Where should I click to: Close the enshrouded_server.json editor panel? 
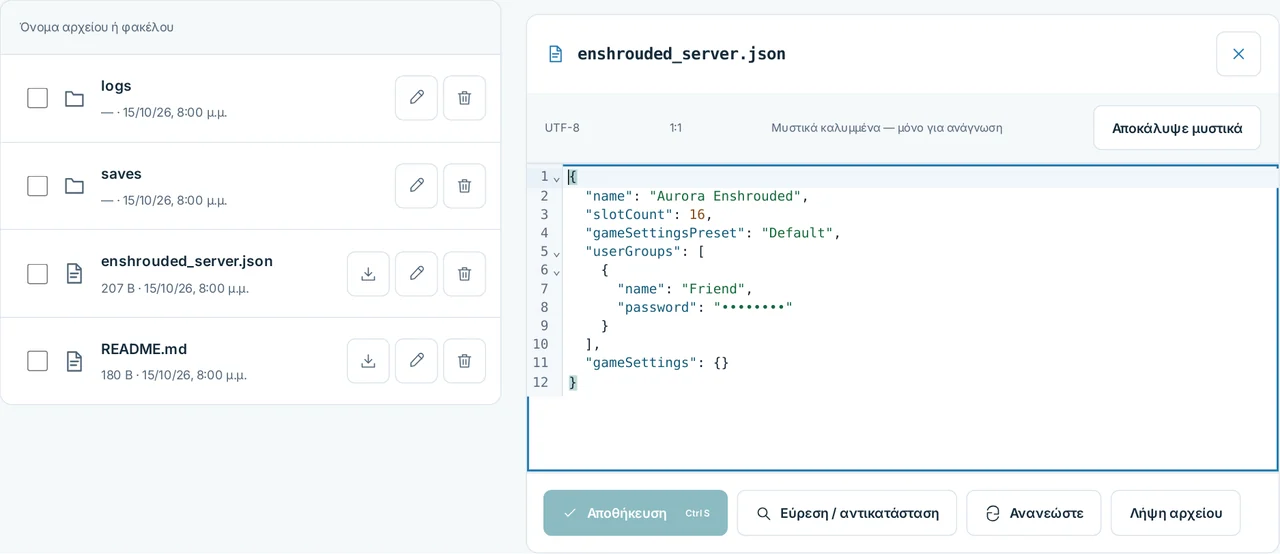[1238, 54]
